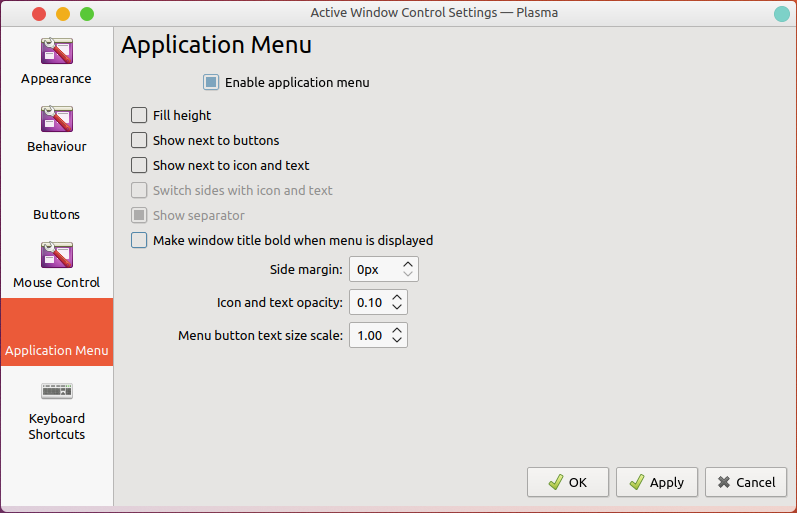Viewport: 797px width, 513px height.
Task: Click the teal circle in the title bar
Action: click(x=782, y=14)
